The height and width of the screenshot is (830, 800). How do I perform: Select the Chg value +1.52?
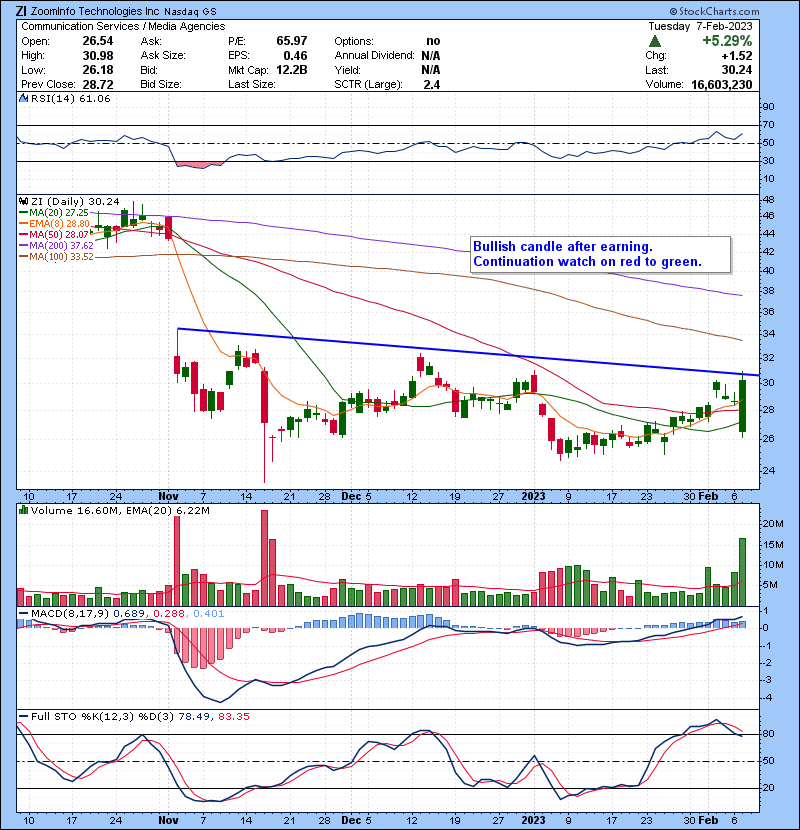pos(736,56)
